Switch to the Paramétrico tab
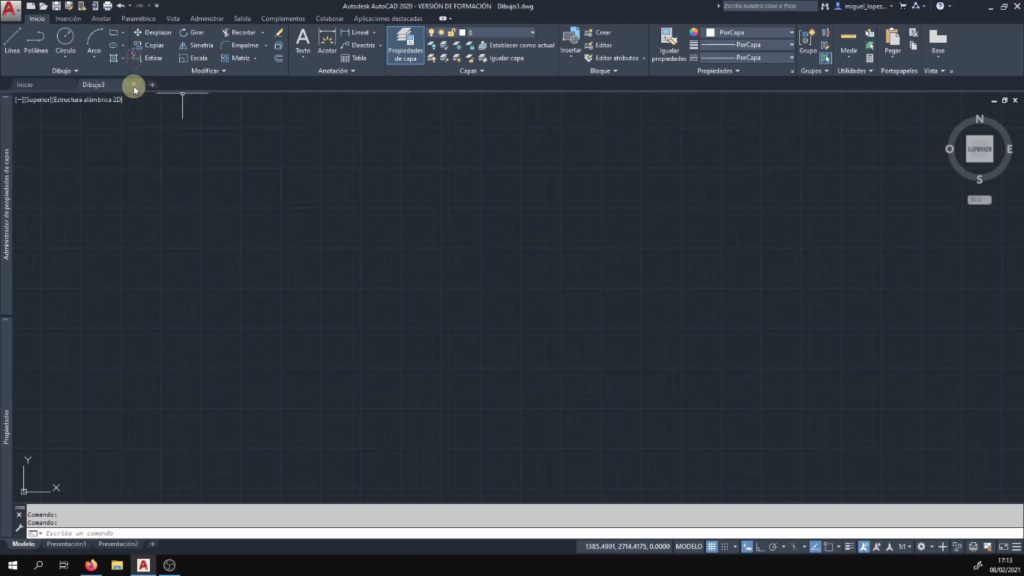 point(138,18)
